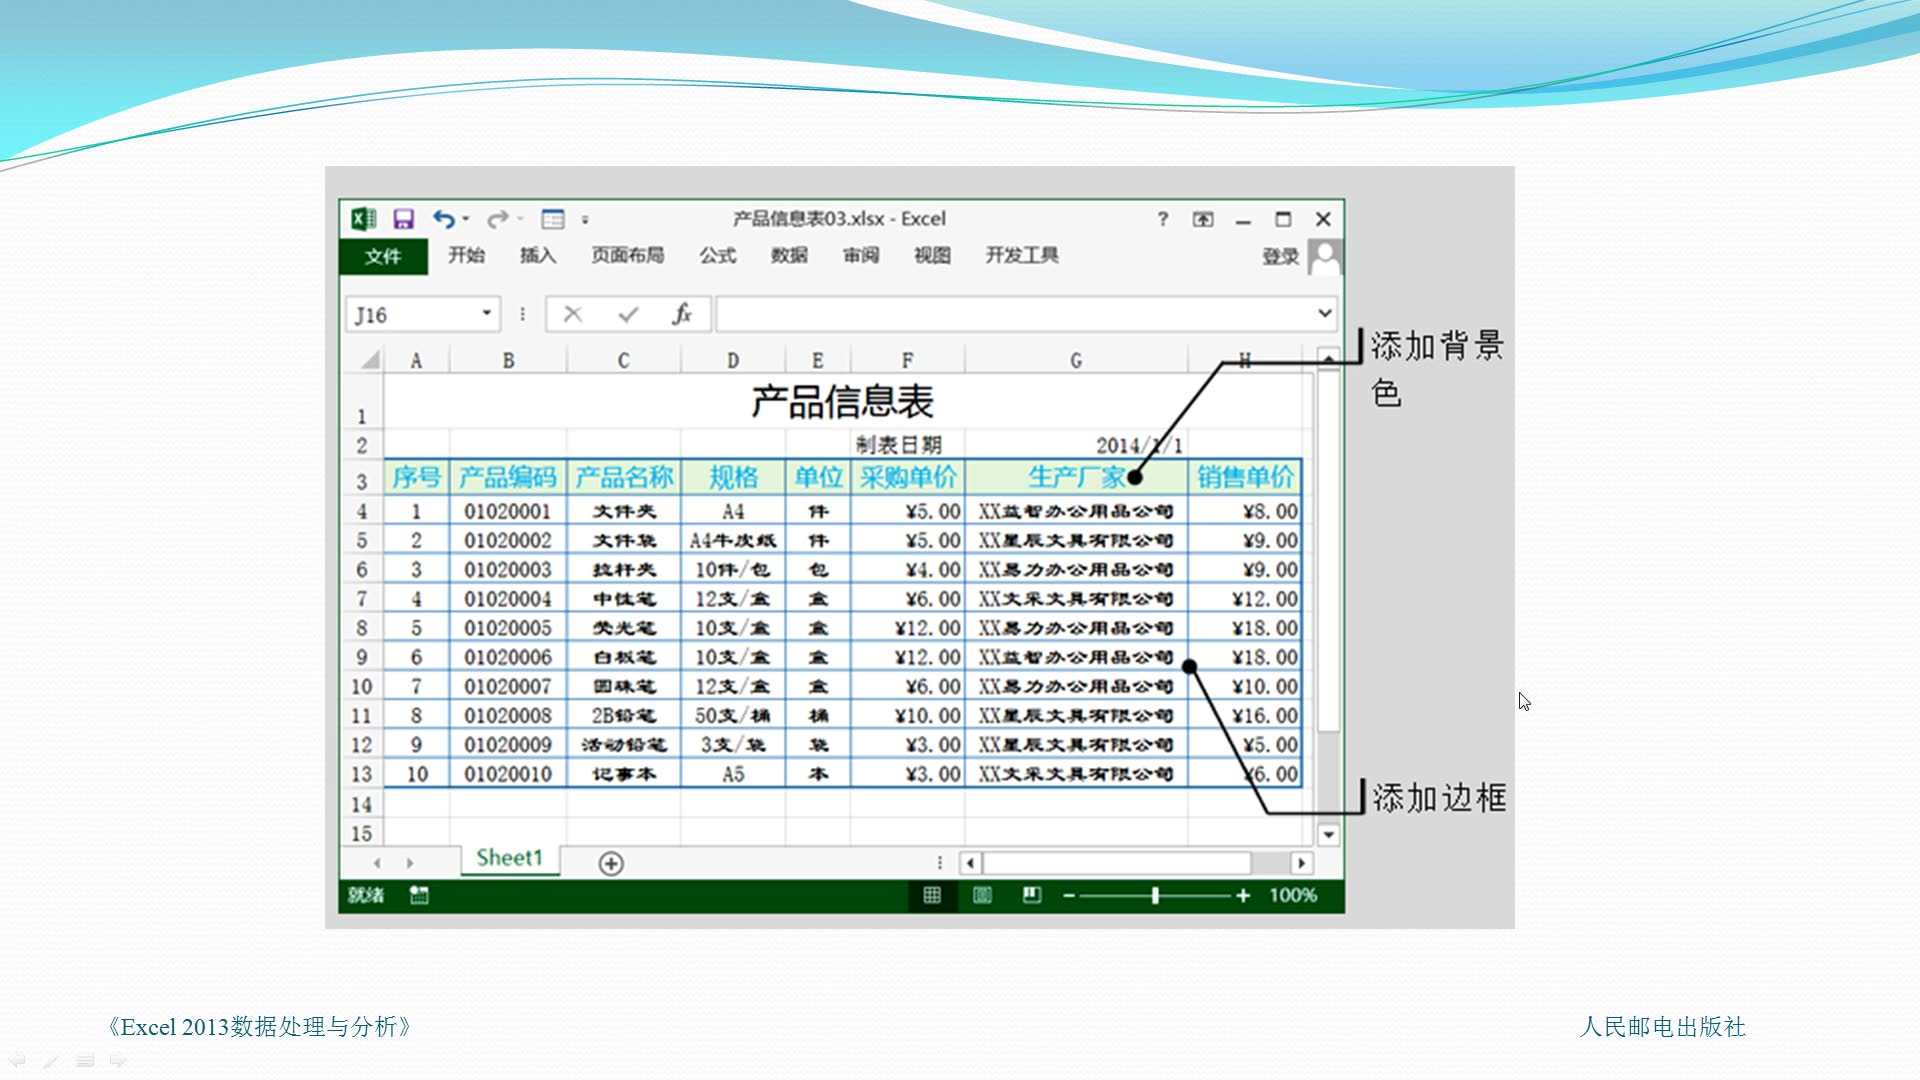Click the Redo icon

pos(497,218)
